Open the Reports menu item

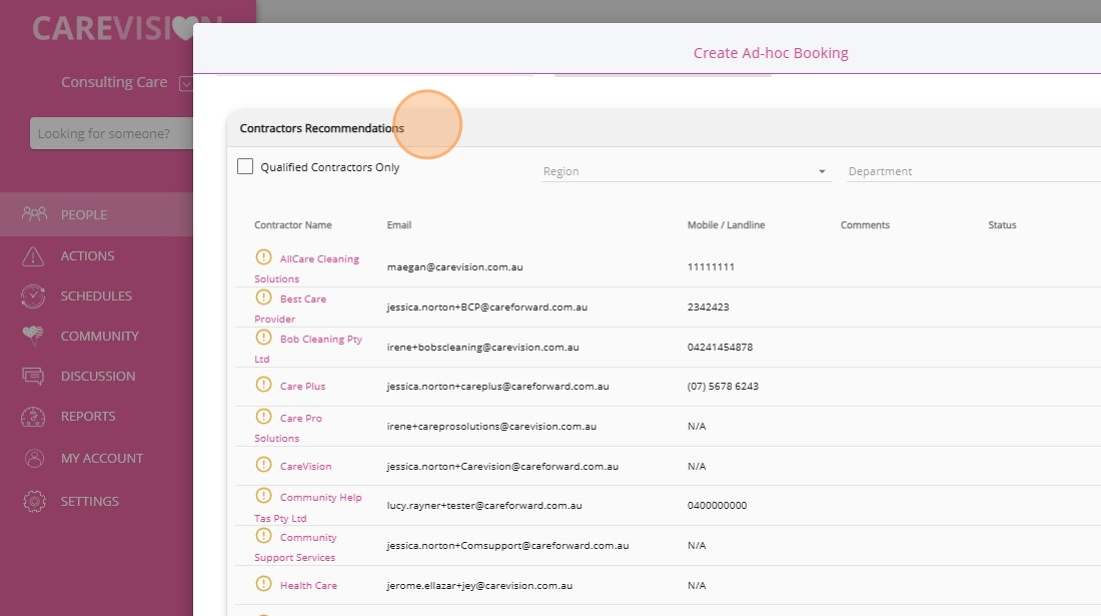point(88,416)
